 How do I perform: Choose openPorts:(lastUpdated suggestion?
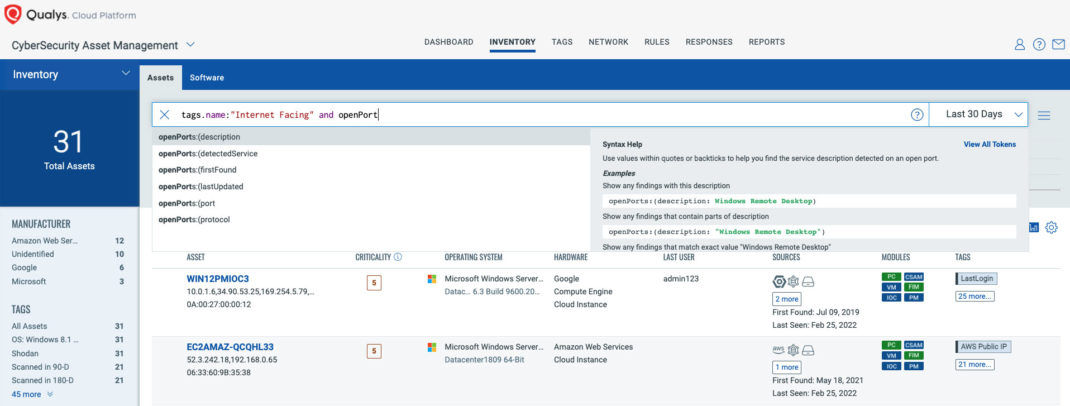click(x=371, y=186)
